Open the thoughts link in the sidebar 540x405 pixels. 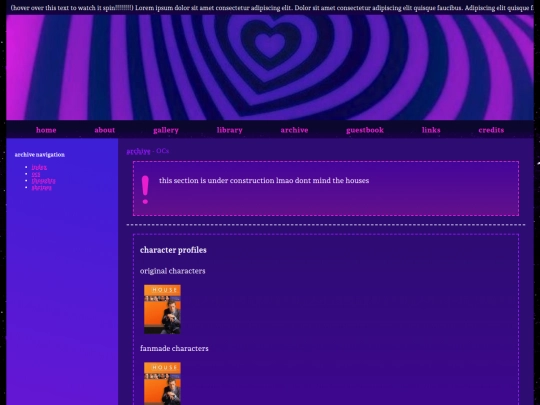click(x=43, y=181)
